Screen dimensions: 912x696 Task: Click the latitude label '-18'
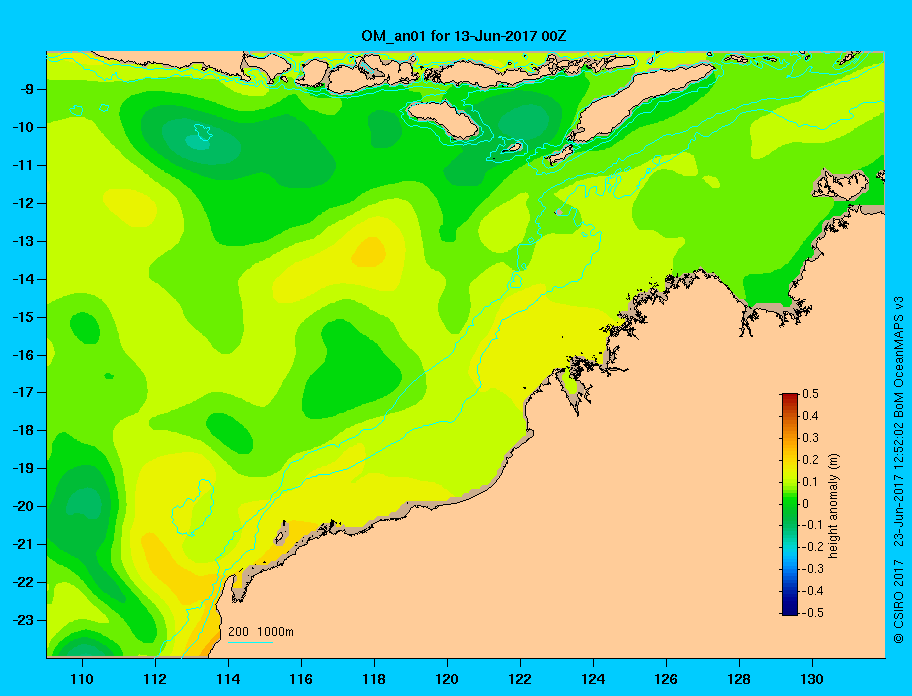point(21,431)
